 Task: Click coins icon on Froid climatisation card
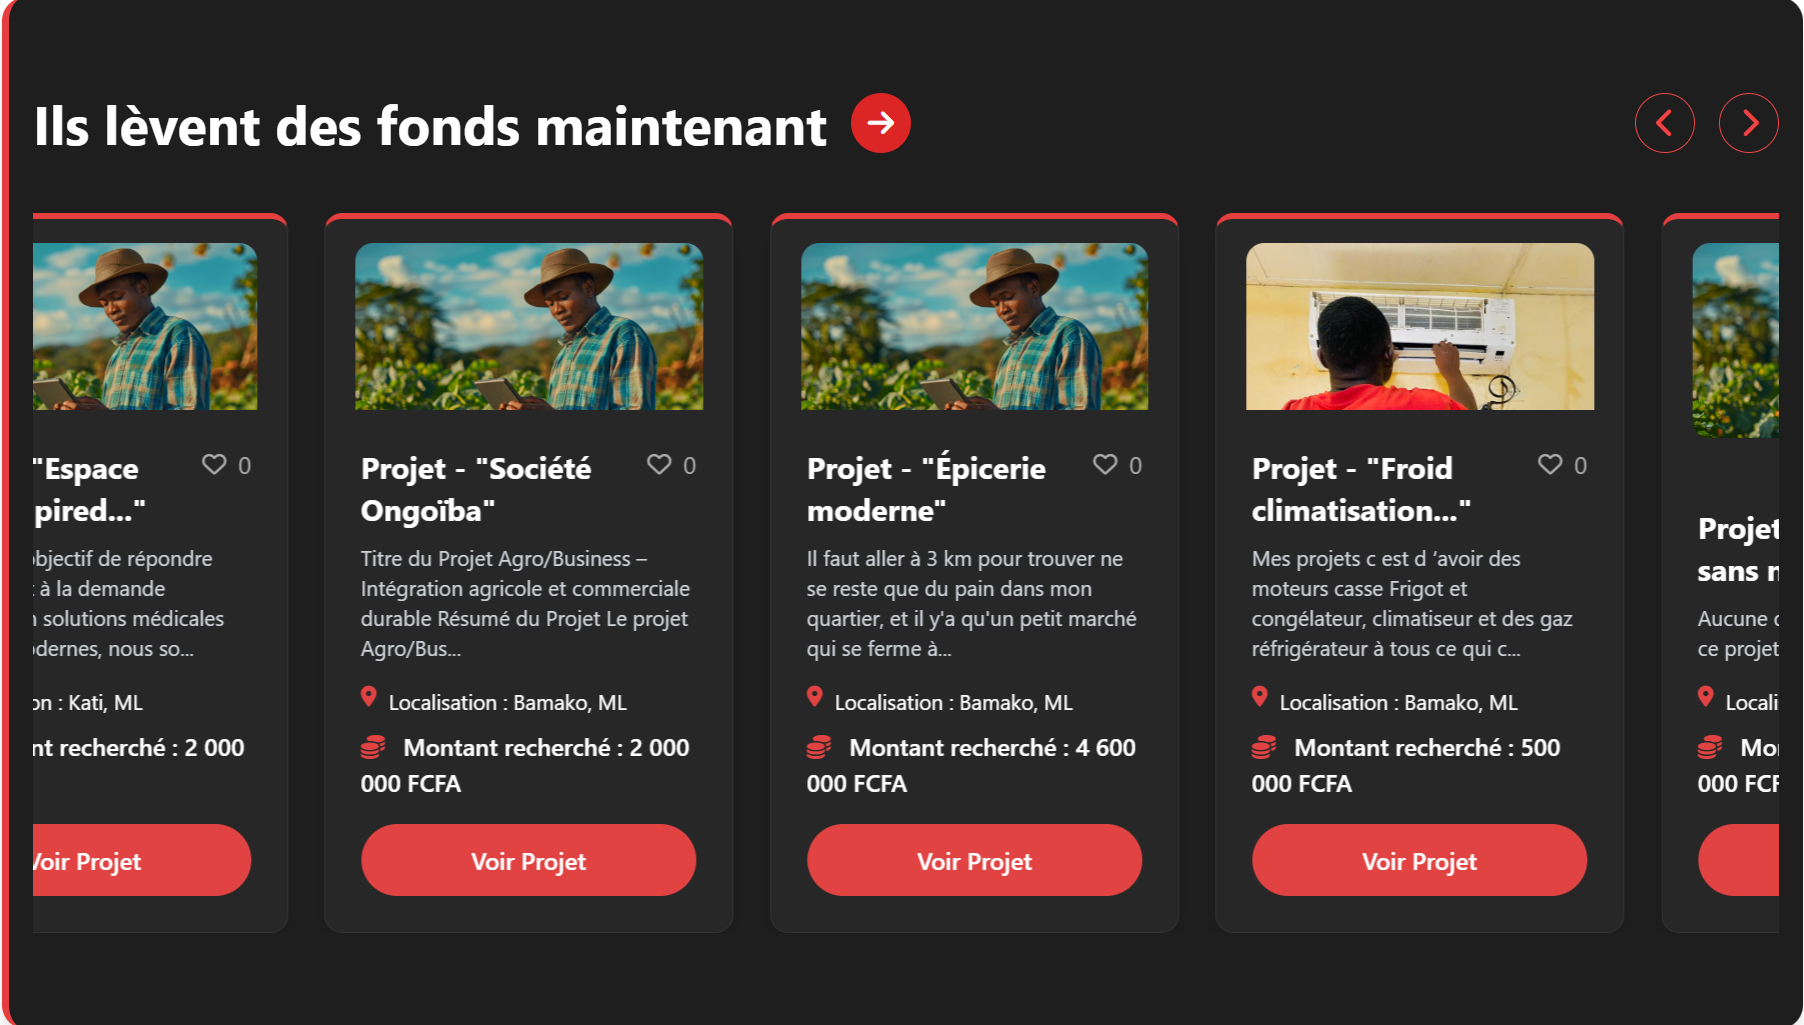coord(1264,747)
